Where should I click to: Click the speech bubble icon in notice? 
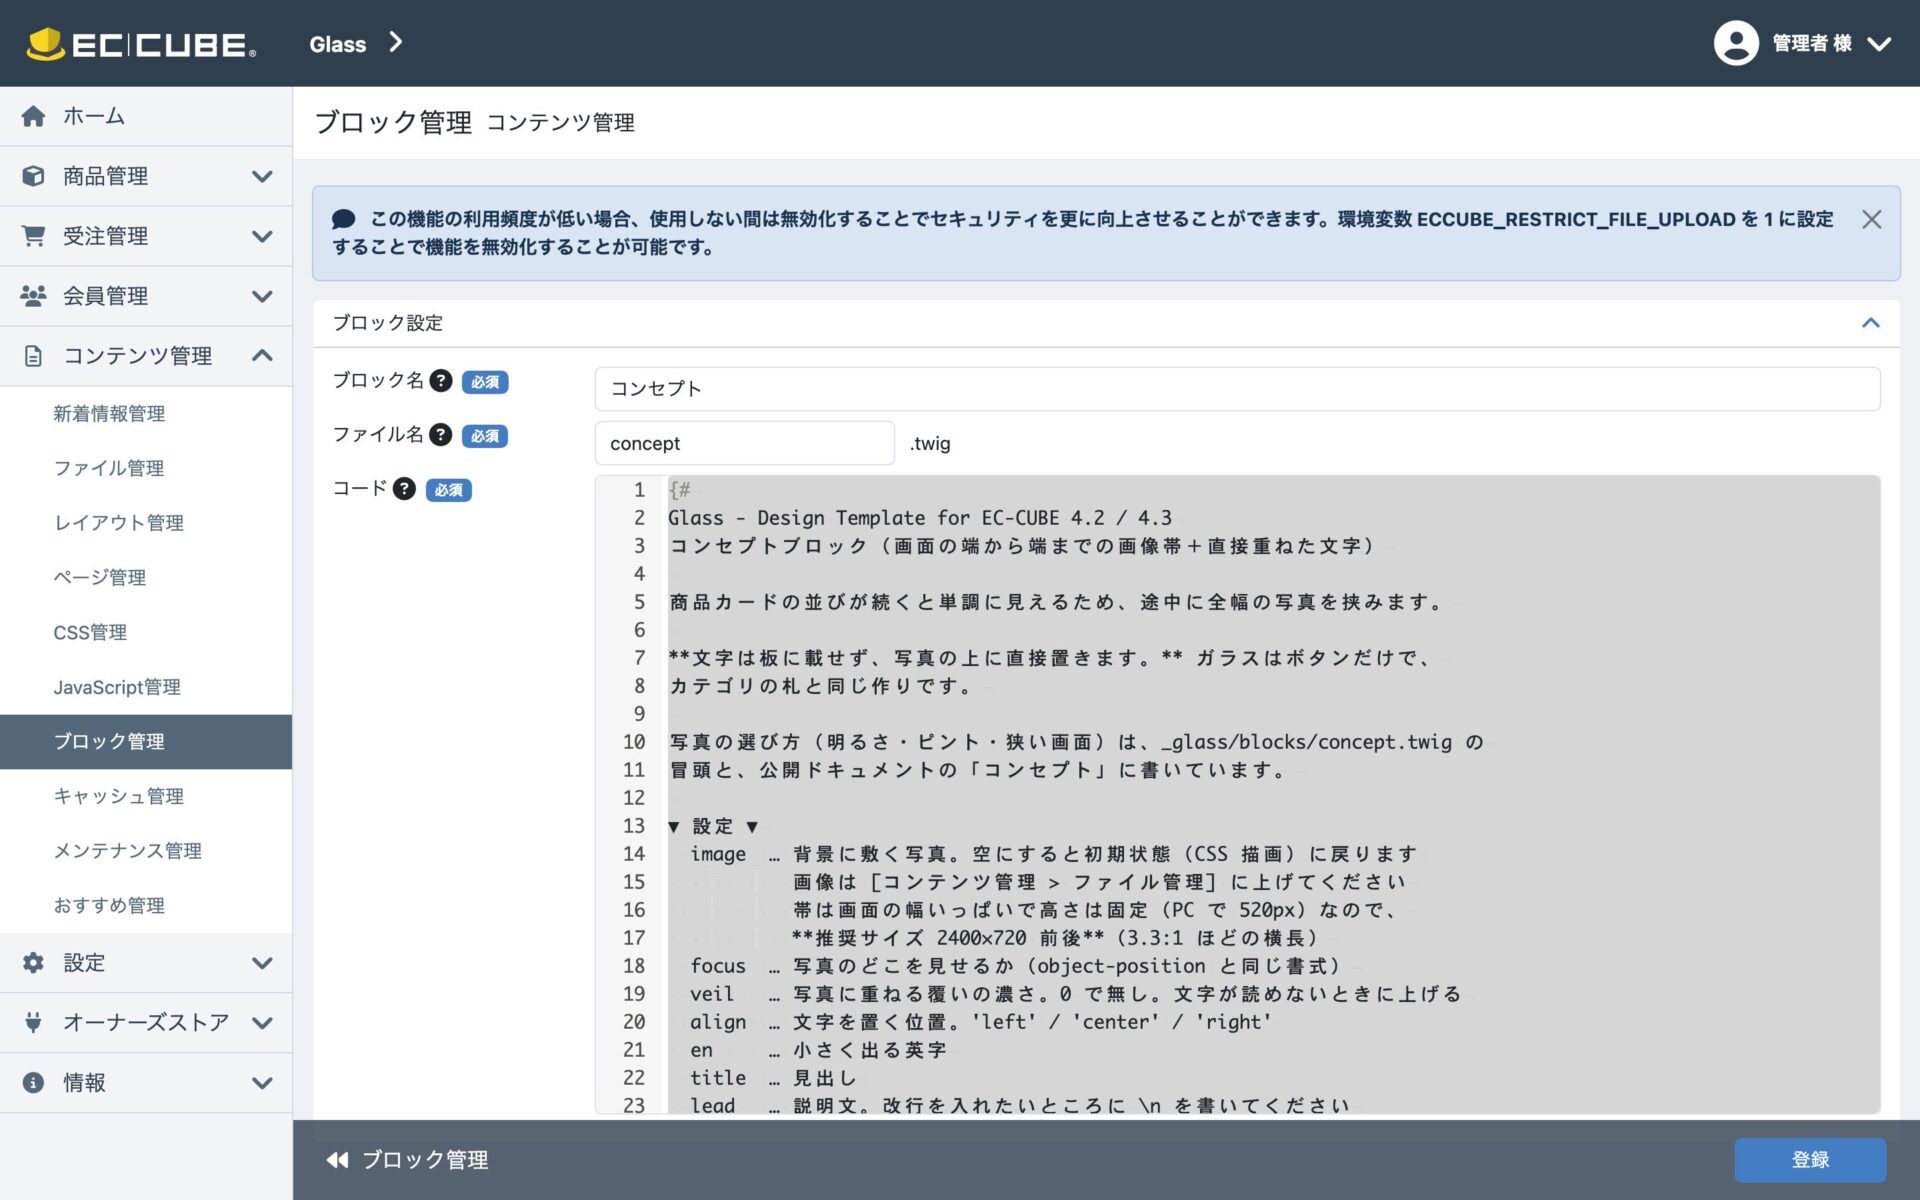point(344,219)
